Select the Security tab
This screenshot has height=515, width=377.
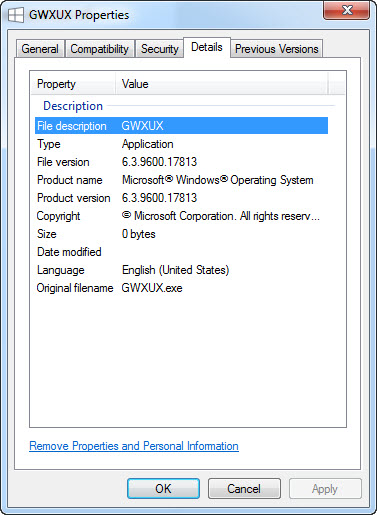click(x=160, y=49)
